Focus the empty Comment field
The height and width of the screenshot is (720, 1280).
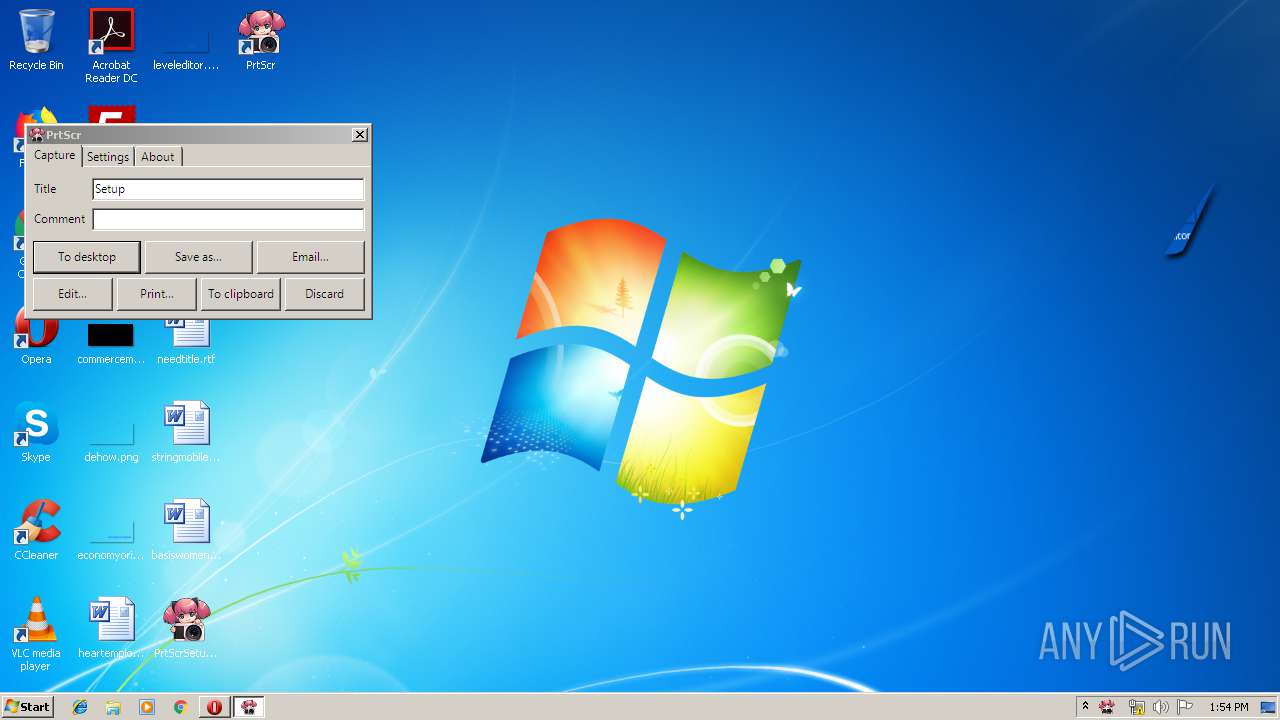228,219
